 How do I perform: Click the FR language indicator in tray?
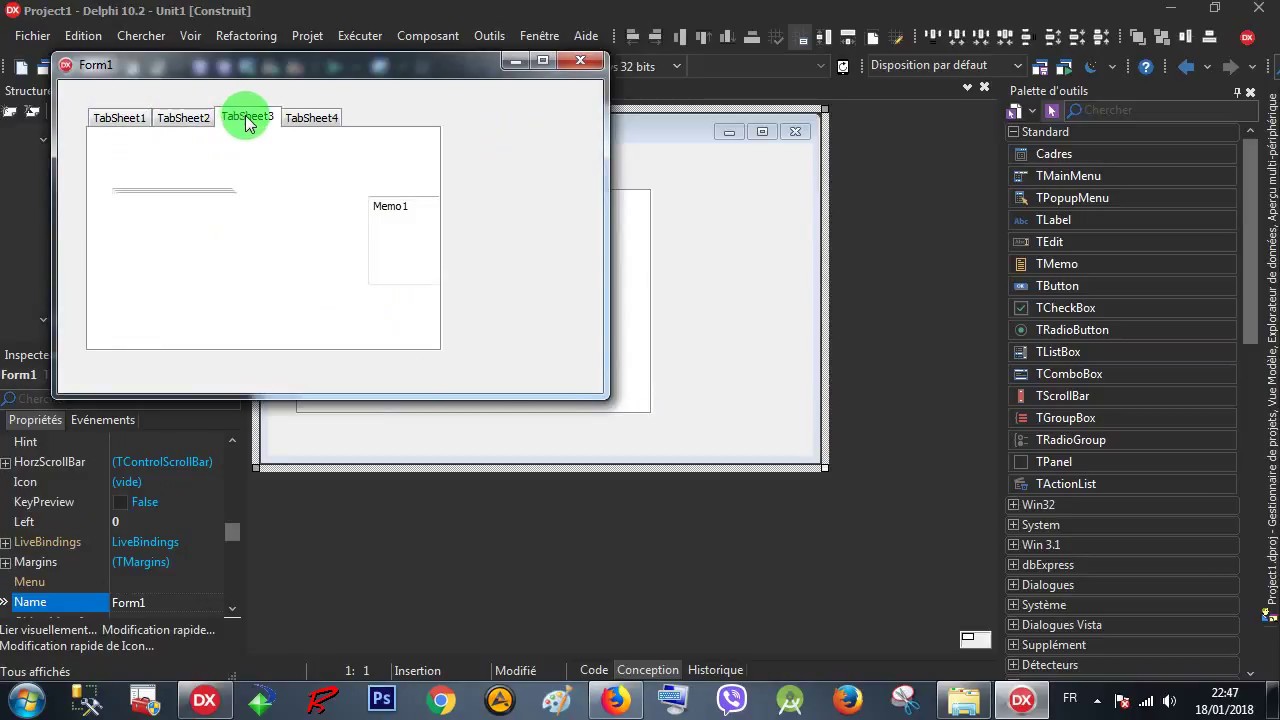pos(1070,698)
